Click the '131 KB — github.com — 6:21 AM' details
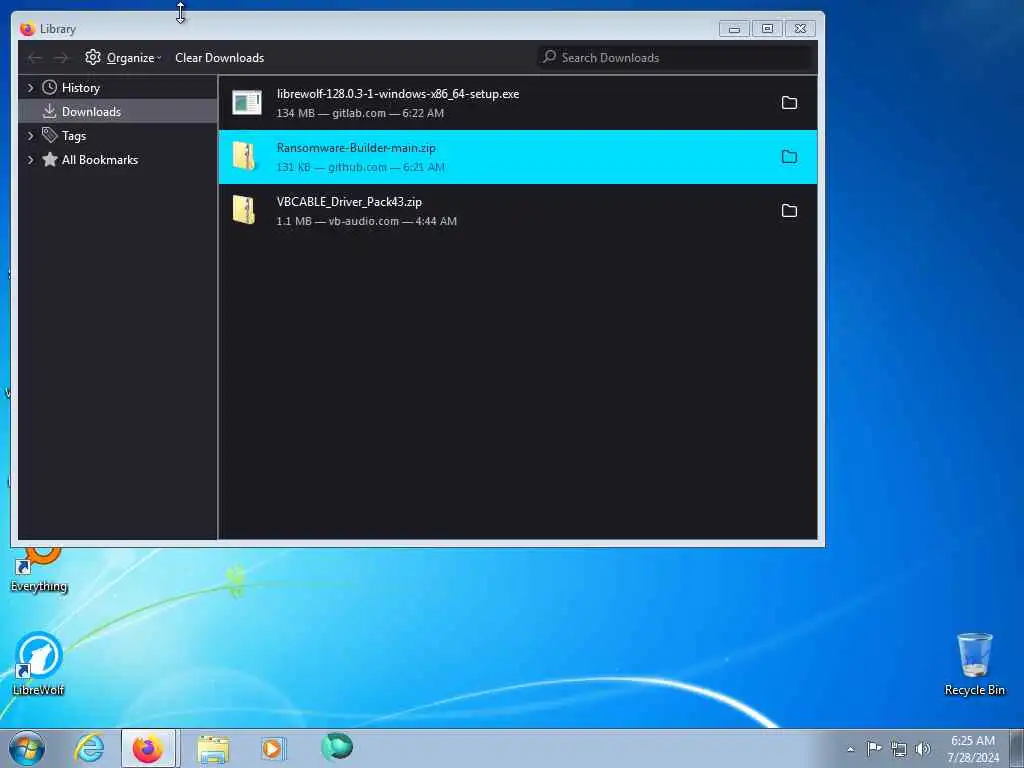 [360, 167]
